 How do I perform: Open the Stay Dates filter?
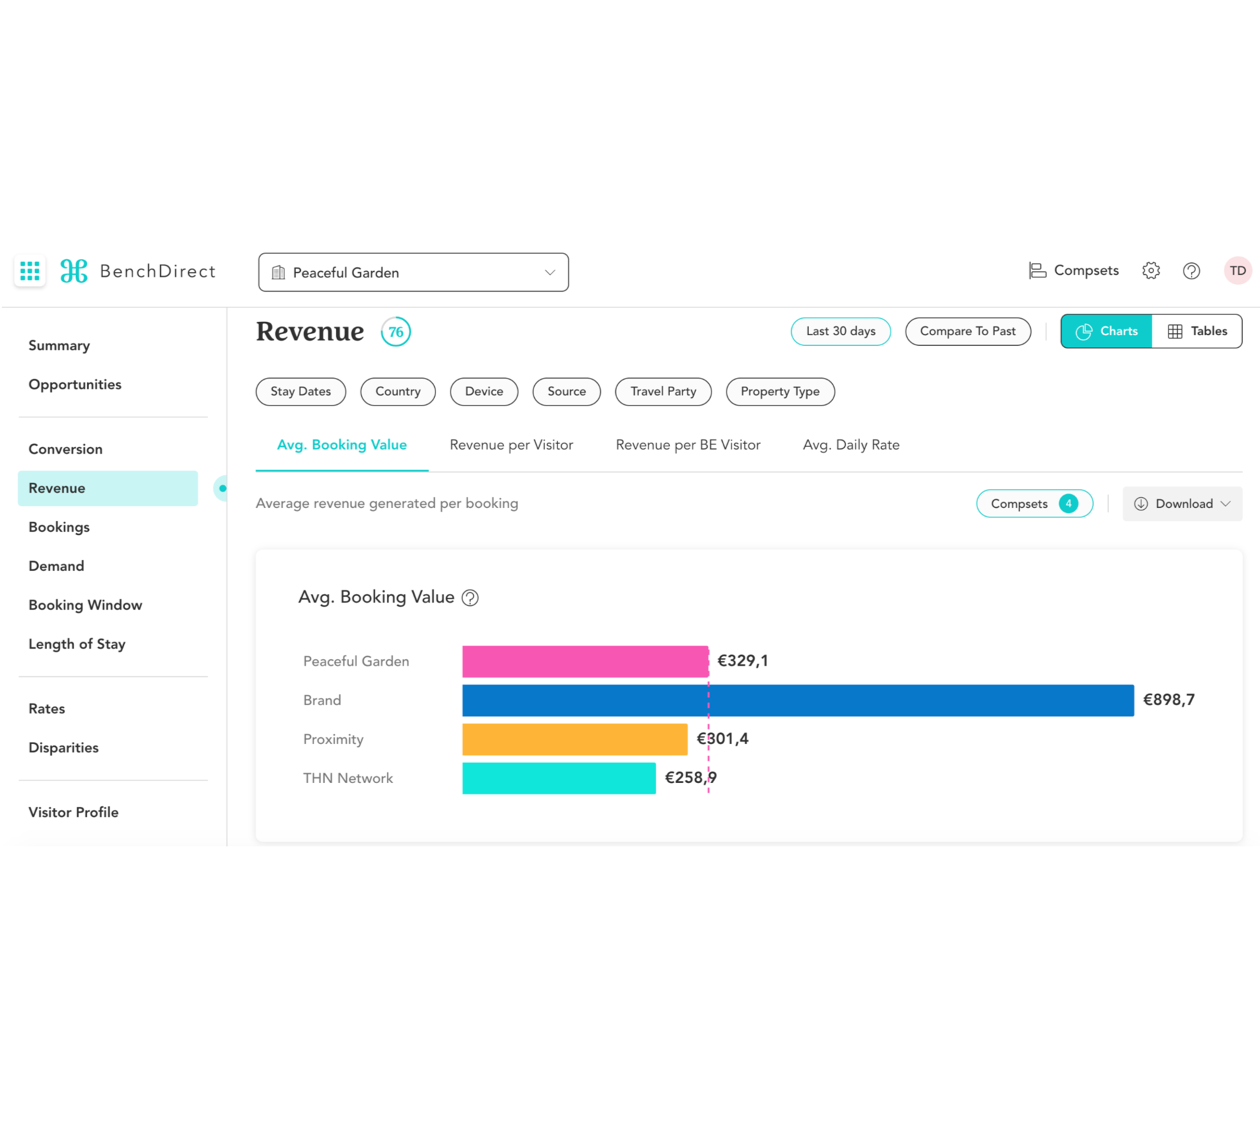300,392
